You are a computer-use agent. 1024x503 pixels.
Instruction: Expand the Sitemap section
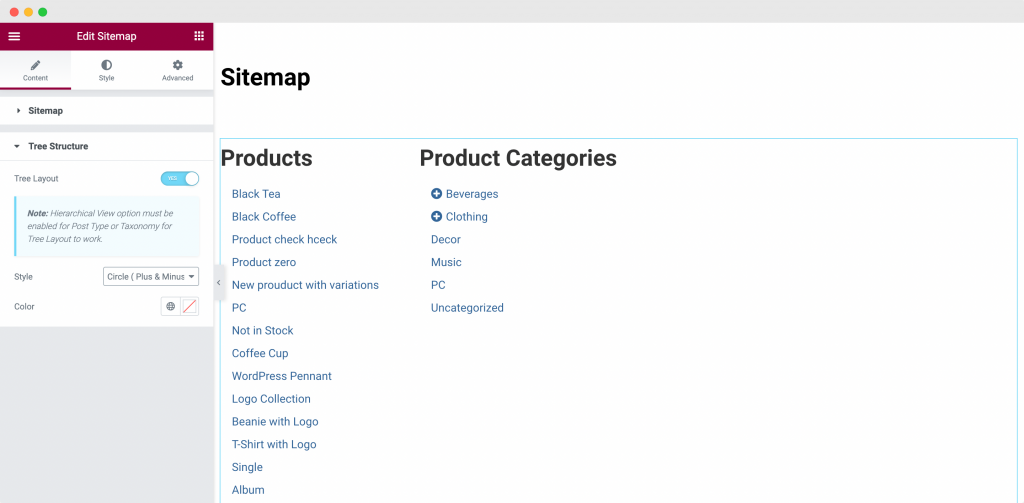[106, 111]
